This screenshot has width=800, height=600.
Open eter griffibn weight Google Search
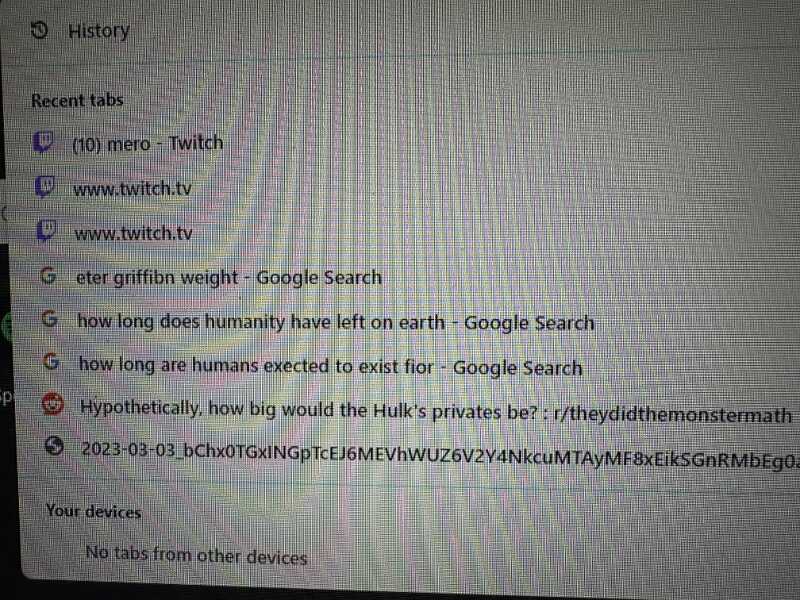(229, 278)
